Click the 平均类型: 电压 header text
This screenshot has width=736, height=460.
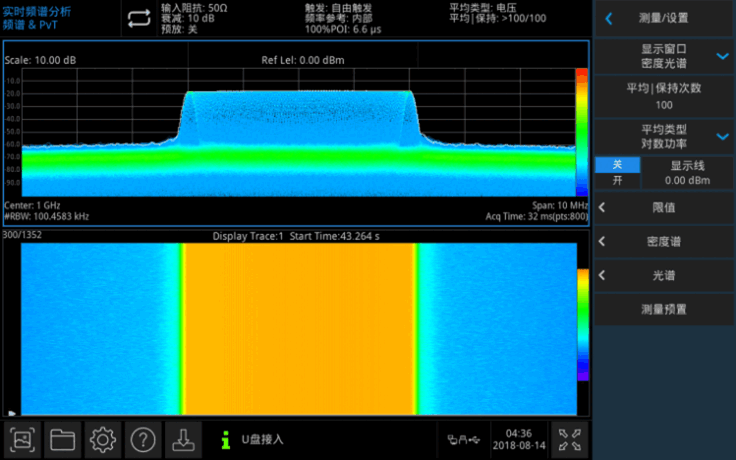[x=483, y=8]
